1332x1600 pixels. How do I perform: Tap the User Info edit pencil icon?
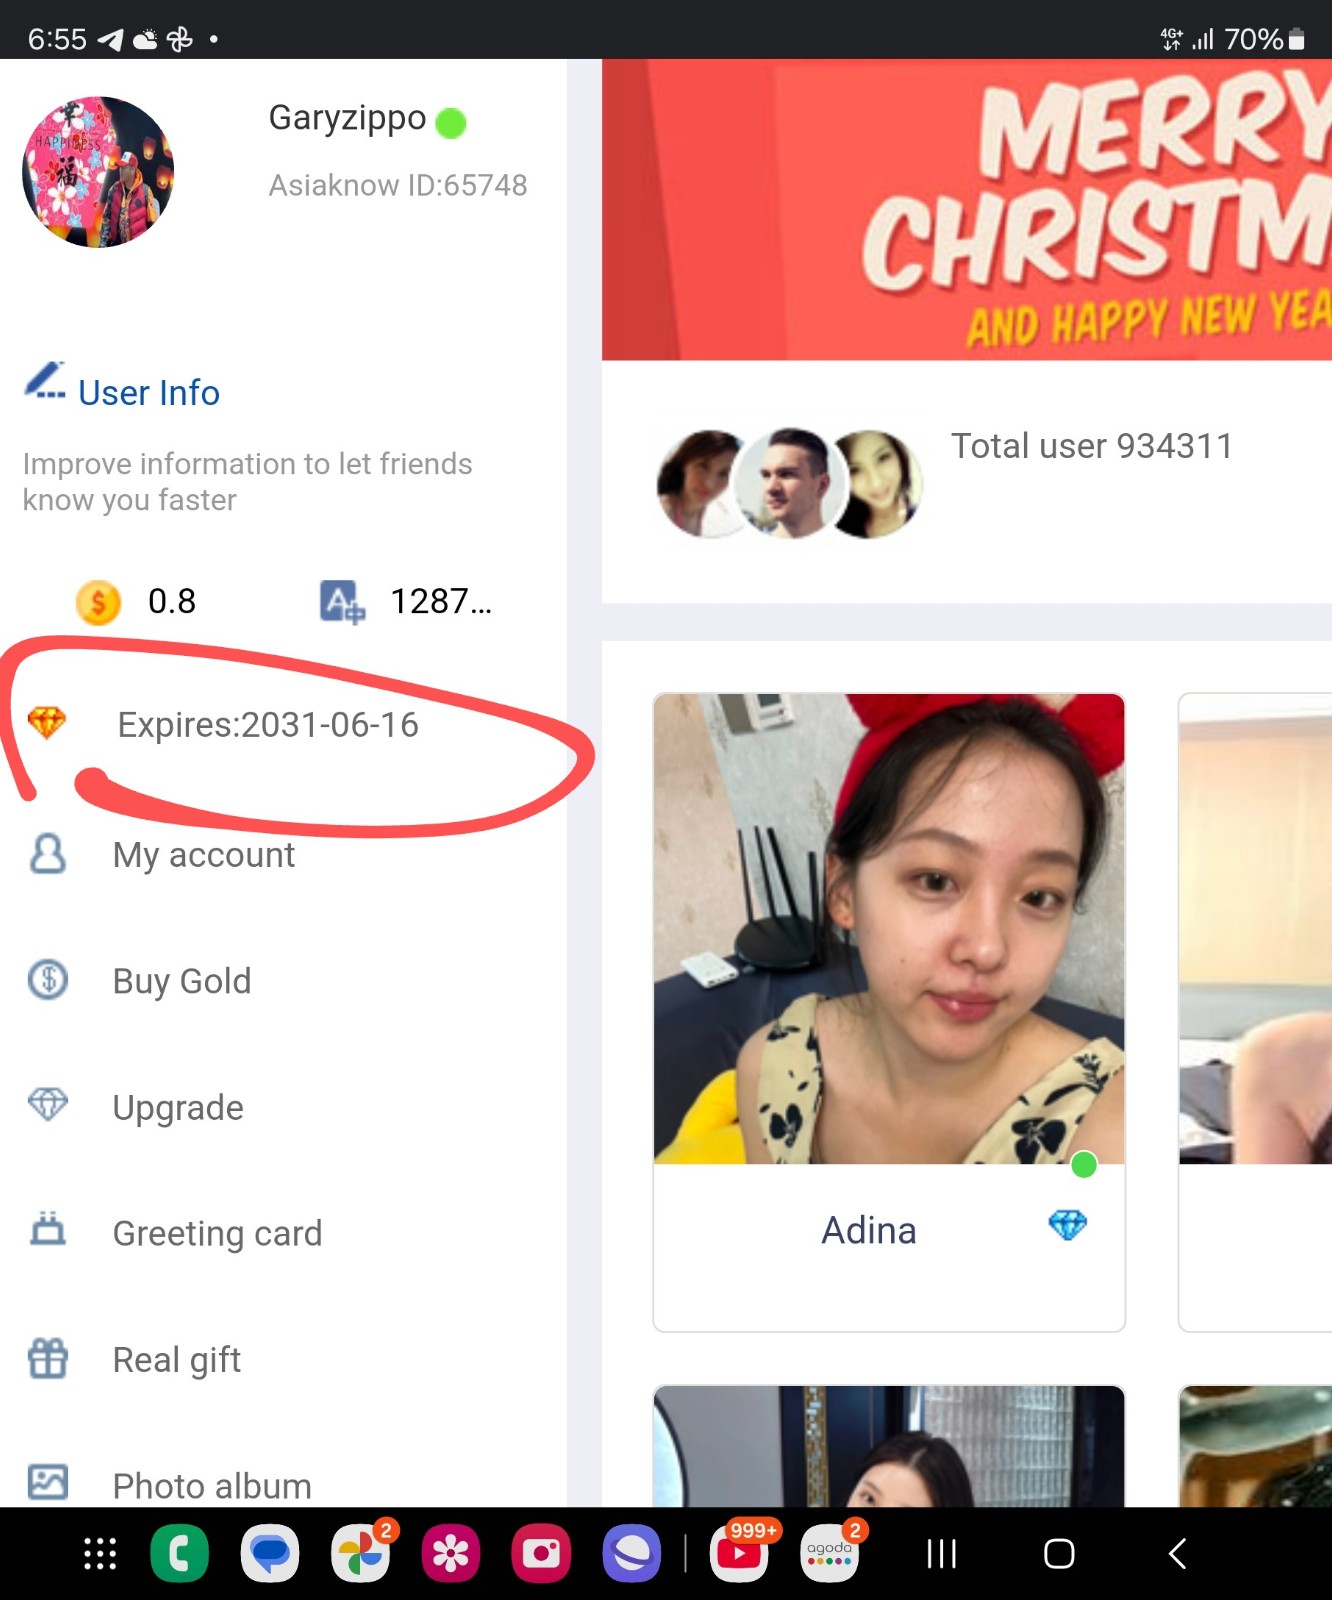pos(44,382)
